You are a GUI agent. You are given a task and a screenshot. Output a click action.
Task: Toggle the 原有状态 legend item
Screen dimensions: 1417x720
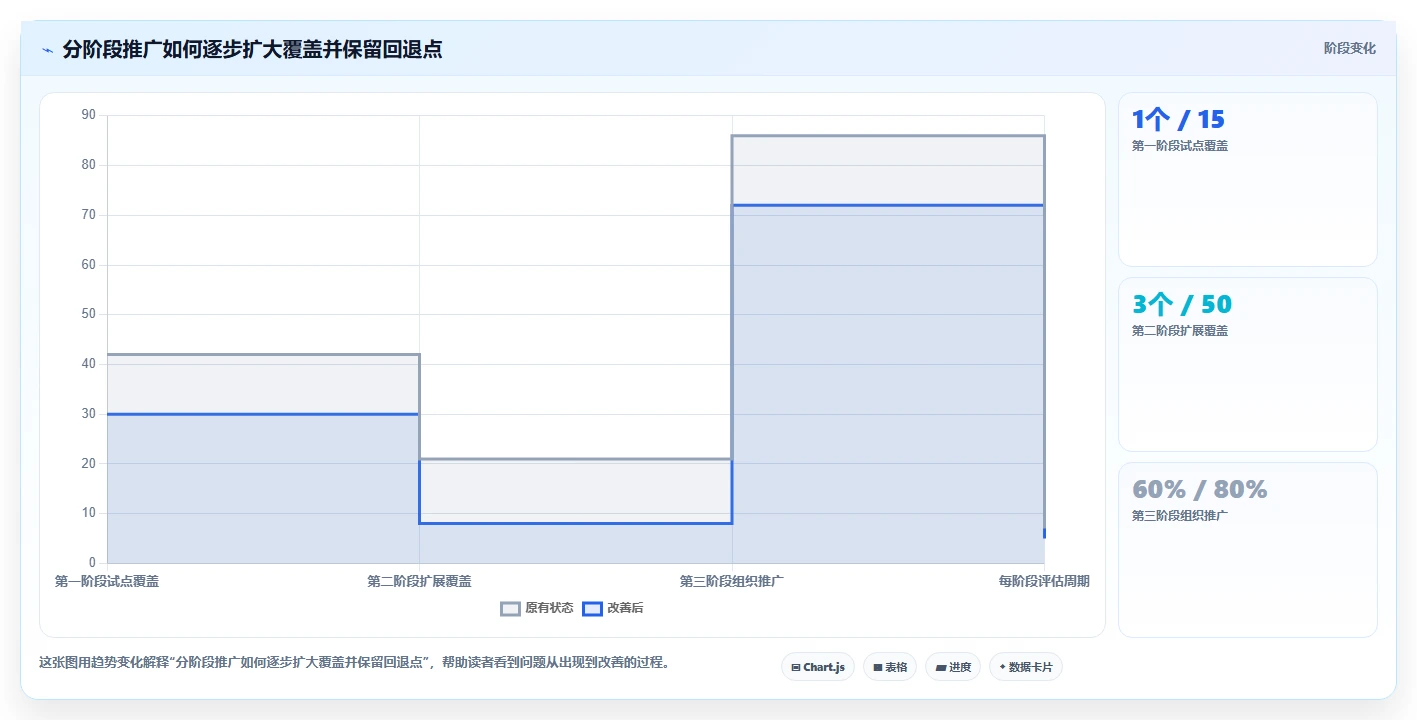click(x=537, y=608)
